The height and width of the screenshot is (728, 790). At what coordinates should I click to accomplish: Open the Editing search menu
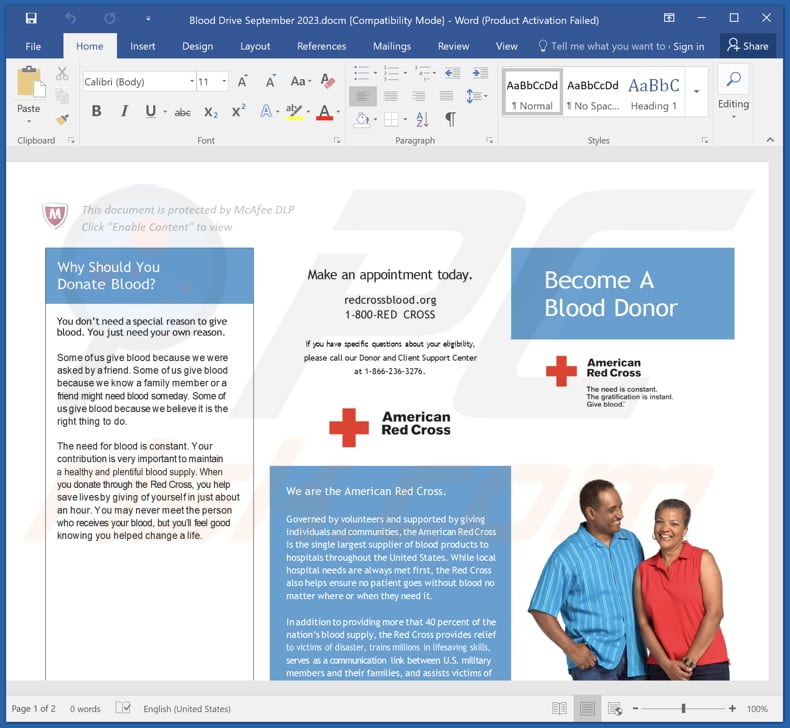click(733, 92)
